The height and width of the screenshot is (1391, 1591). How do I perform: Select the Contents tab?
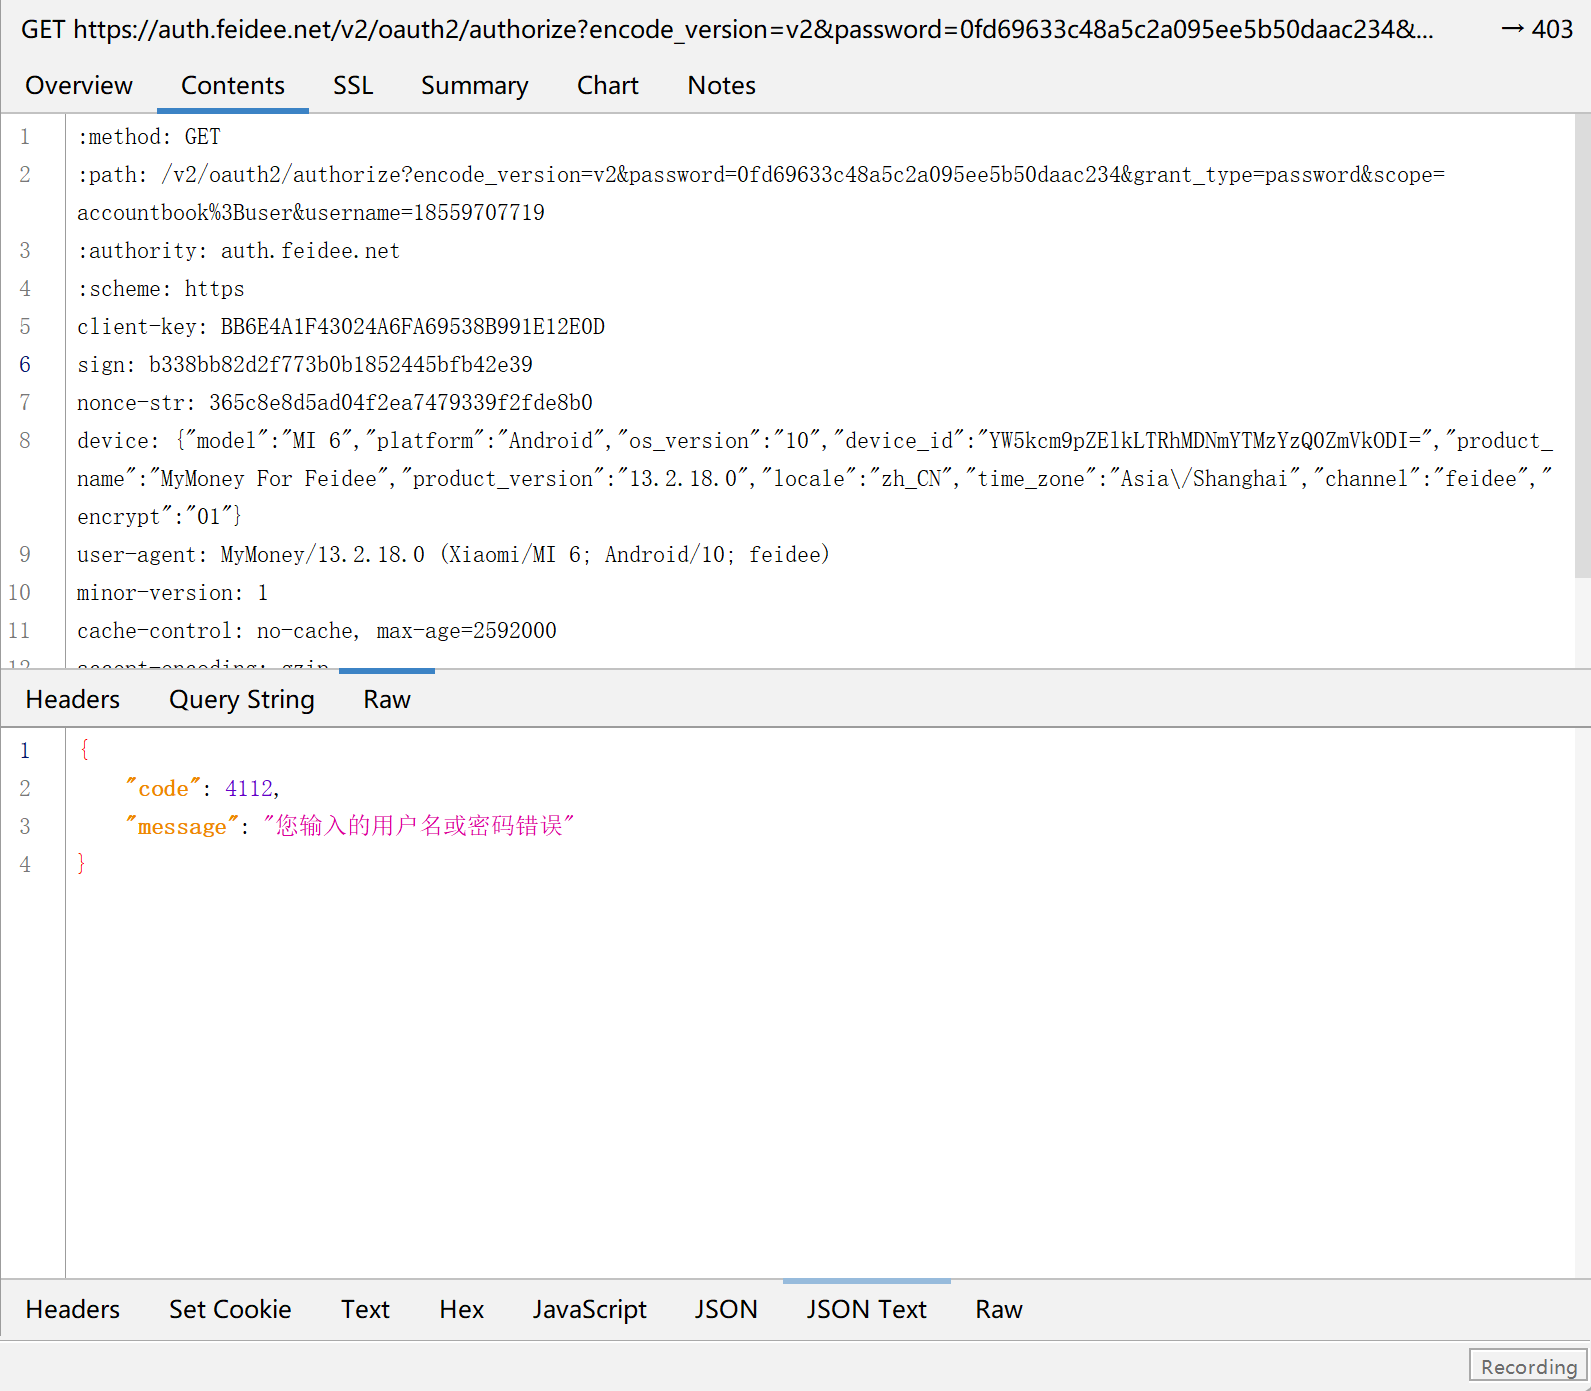click(x=233, y=86)
